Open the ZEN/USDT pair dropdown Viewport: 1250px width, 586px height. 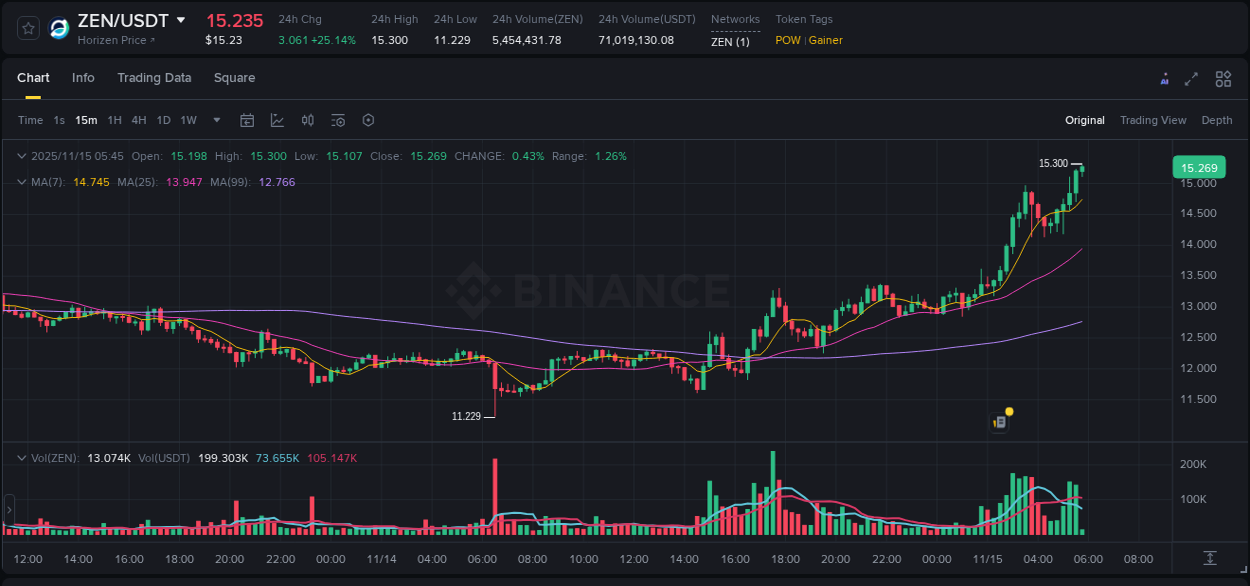pyautogui.click(x=181, y=19)
